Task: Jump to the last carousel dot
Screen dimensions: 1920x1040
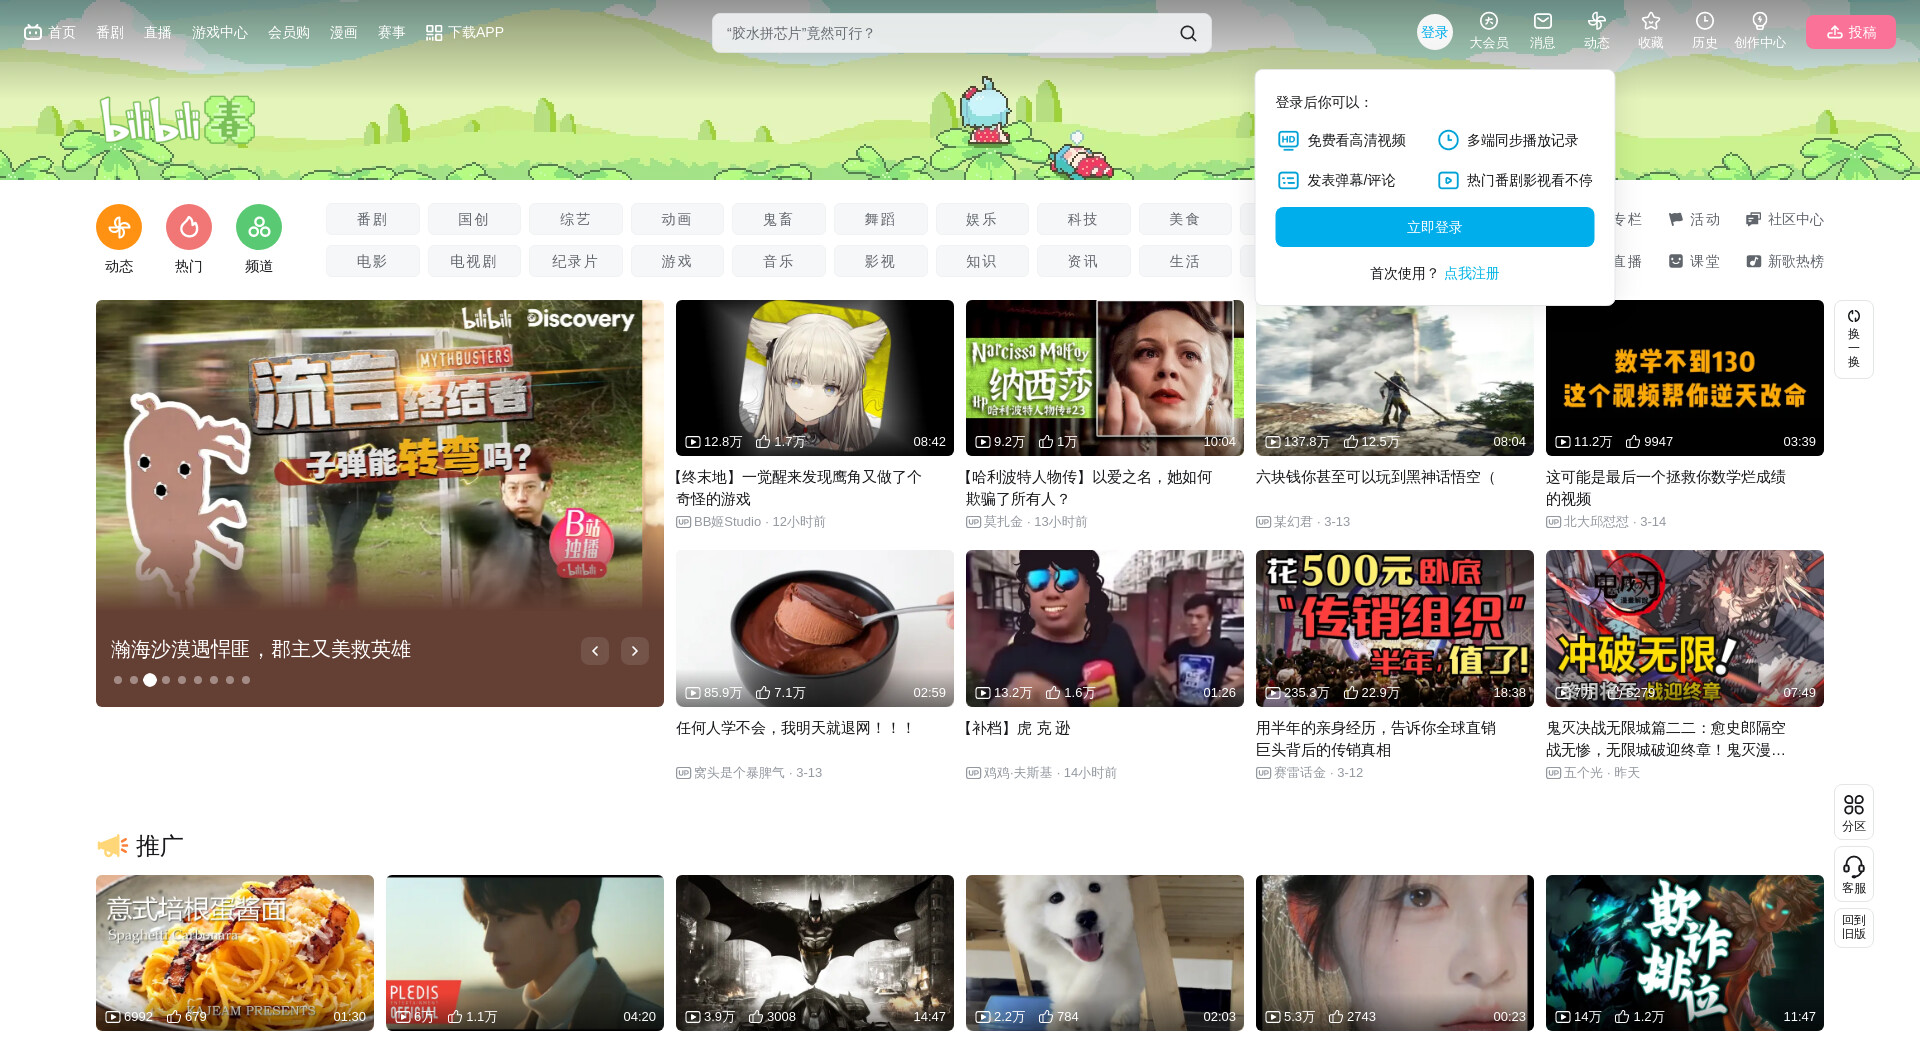Action: click(246, 680)
